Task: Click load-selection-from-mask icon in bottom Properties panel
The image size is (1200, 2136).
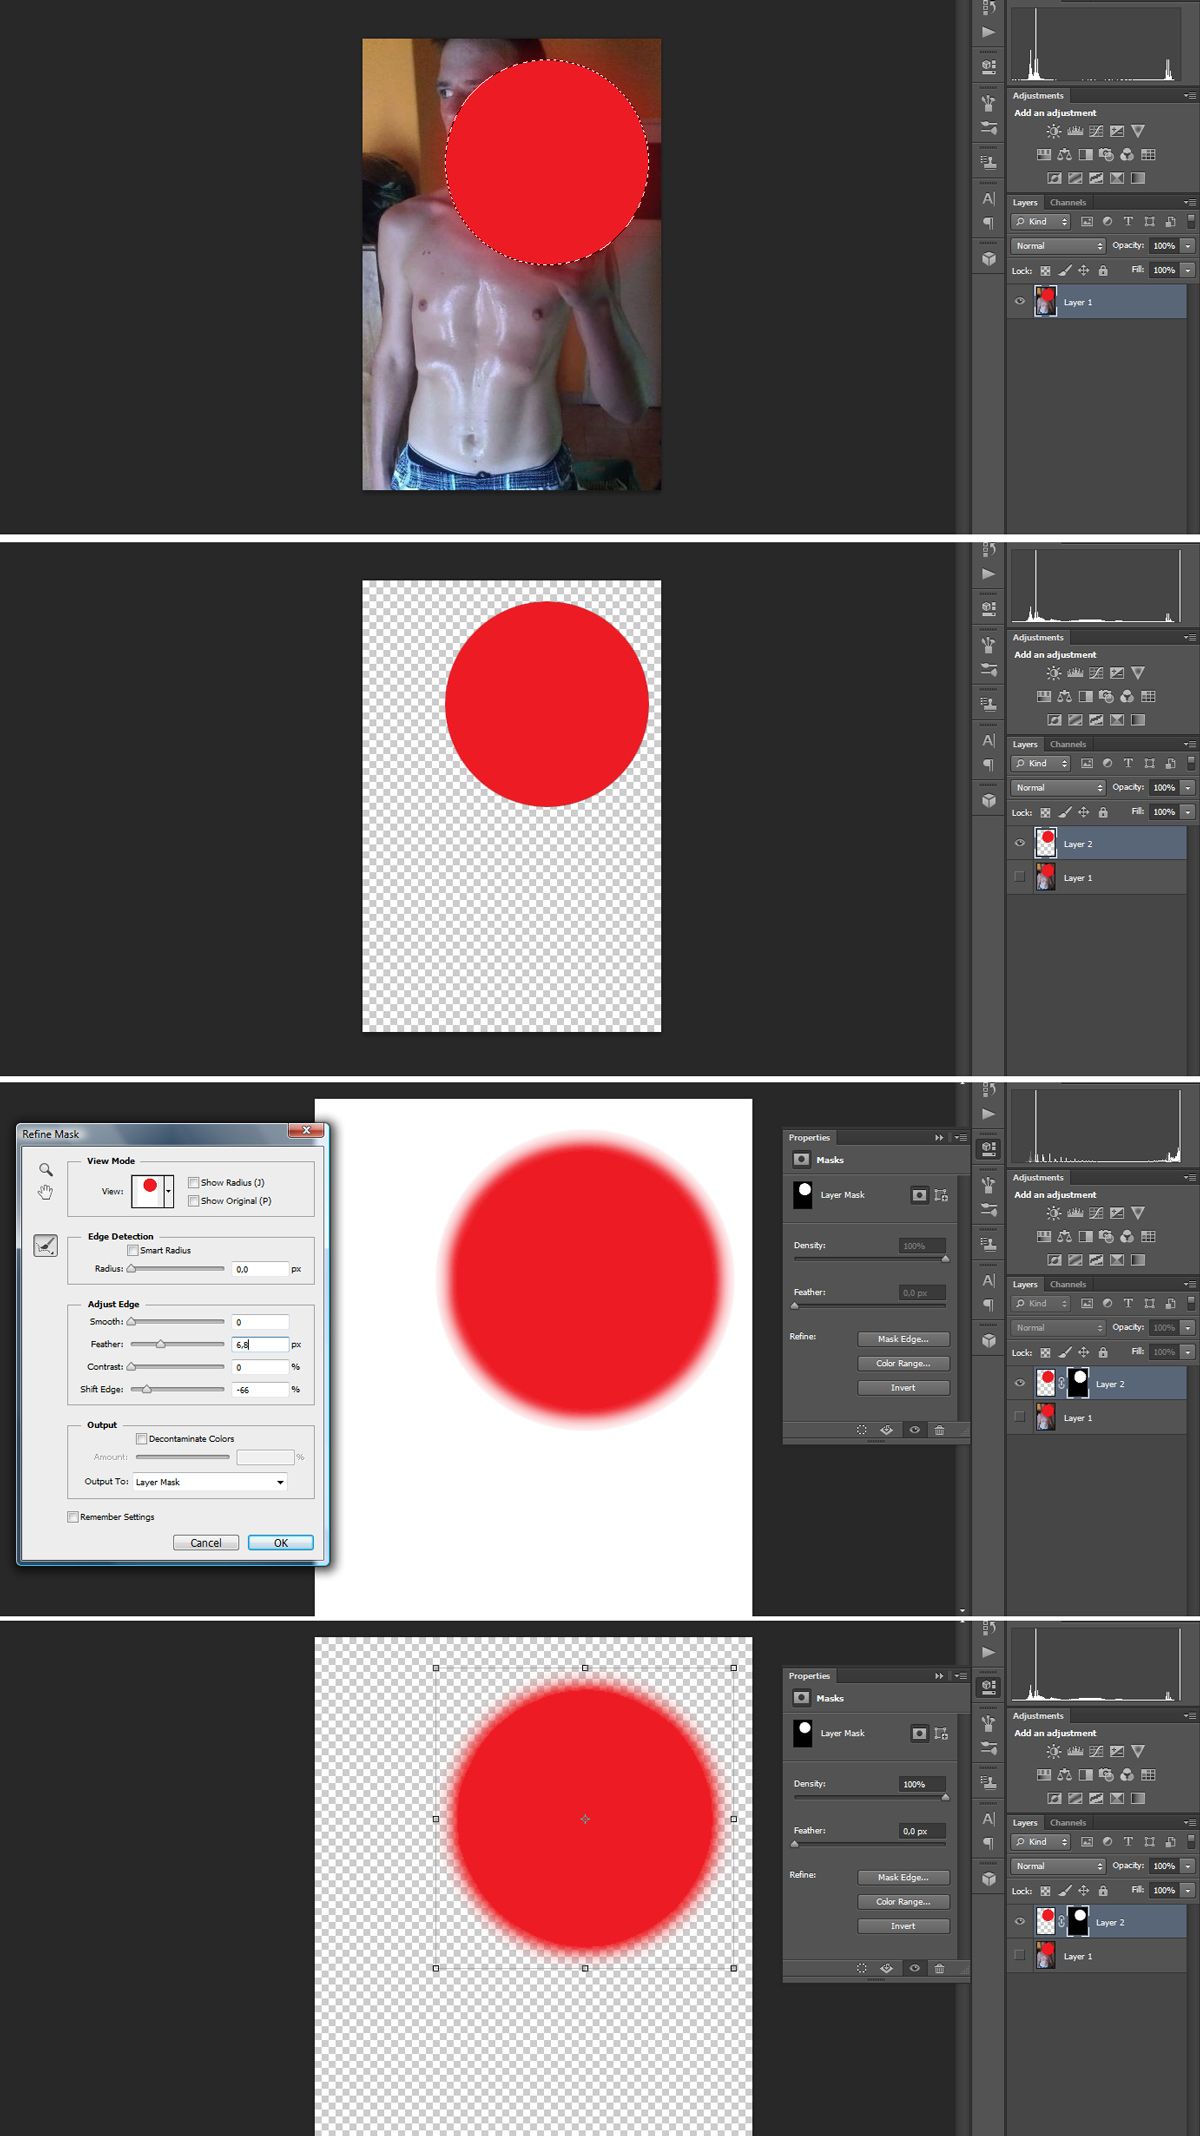Action: pyautogui.click(x=862, y=1968)
